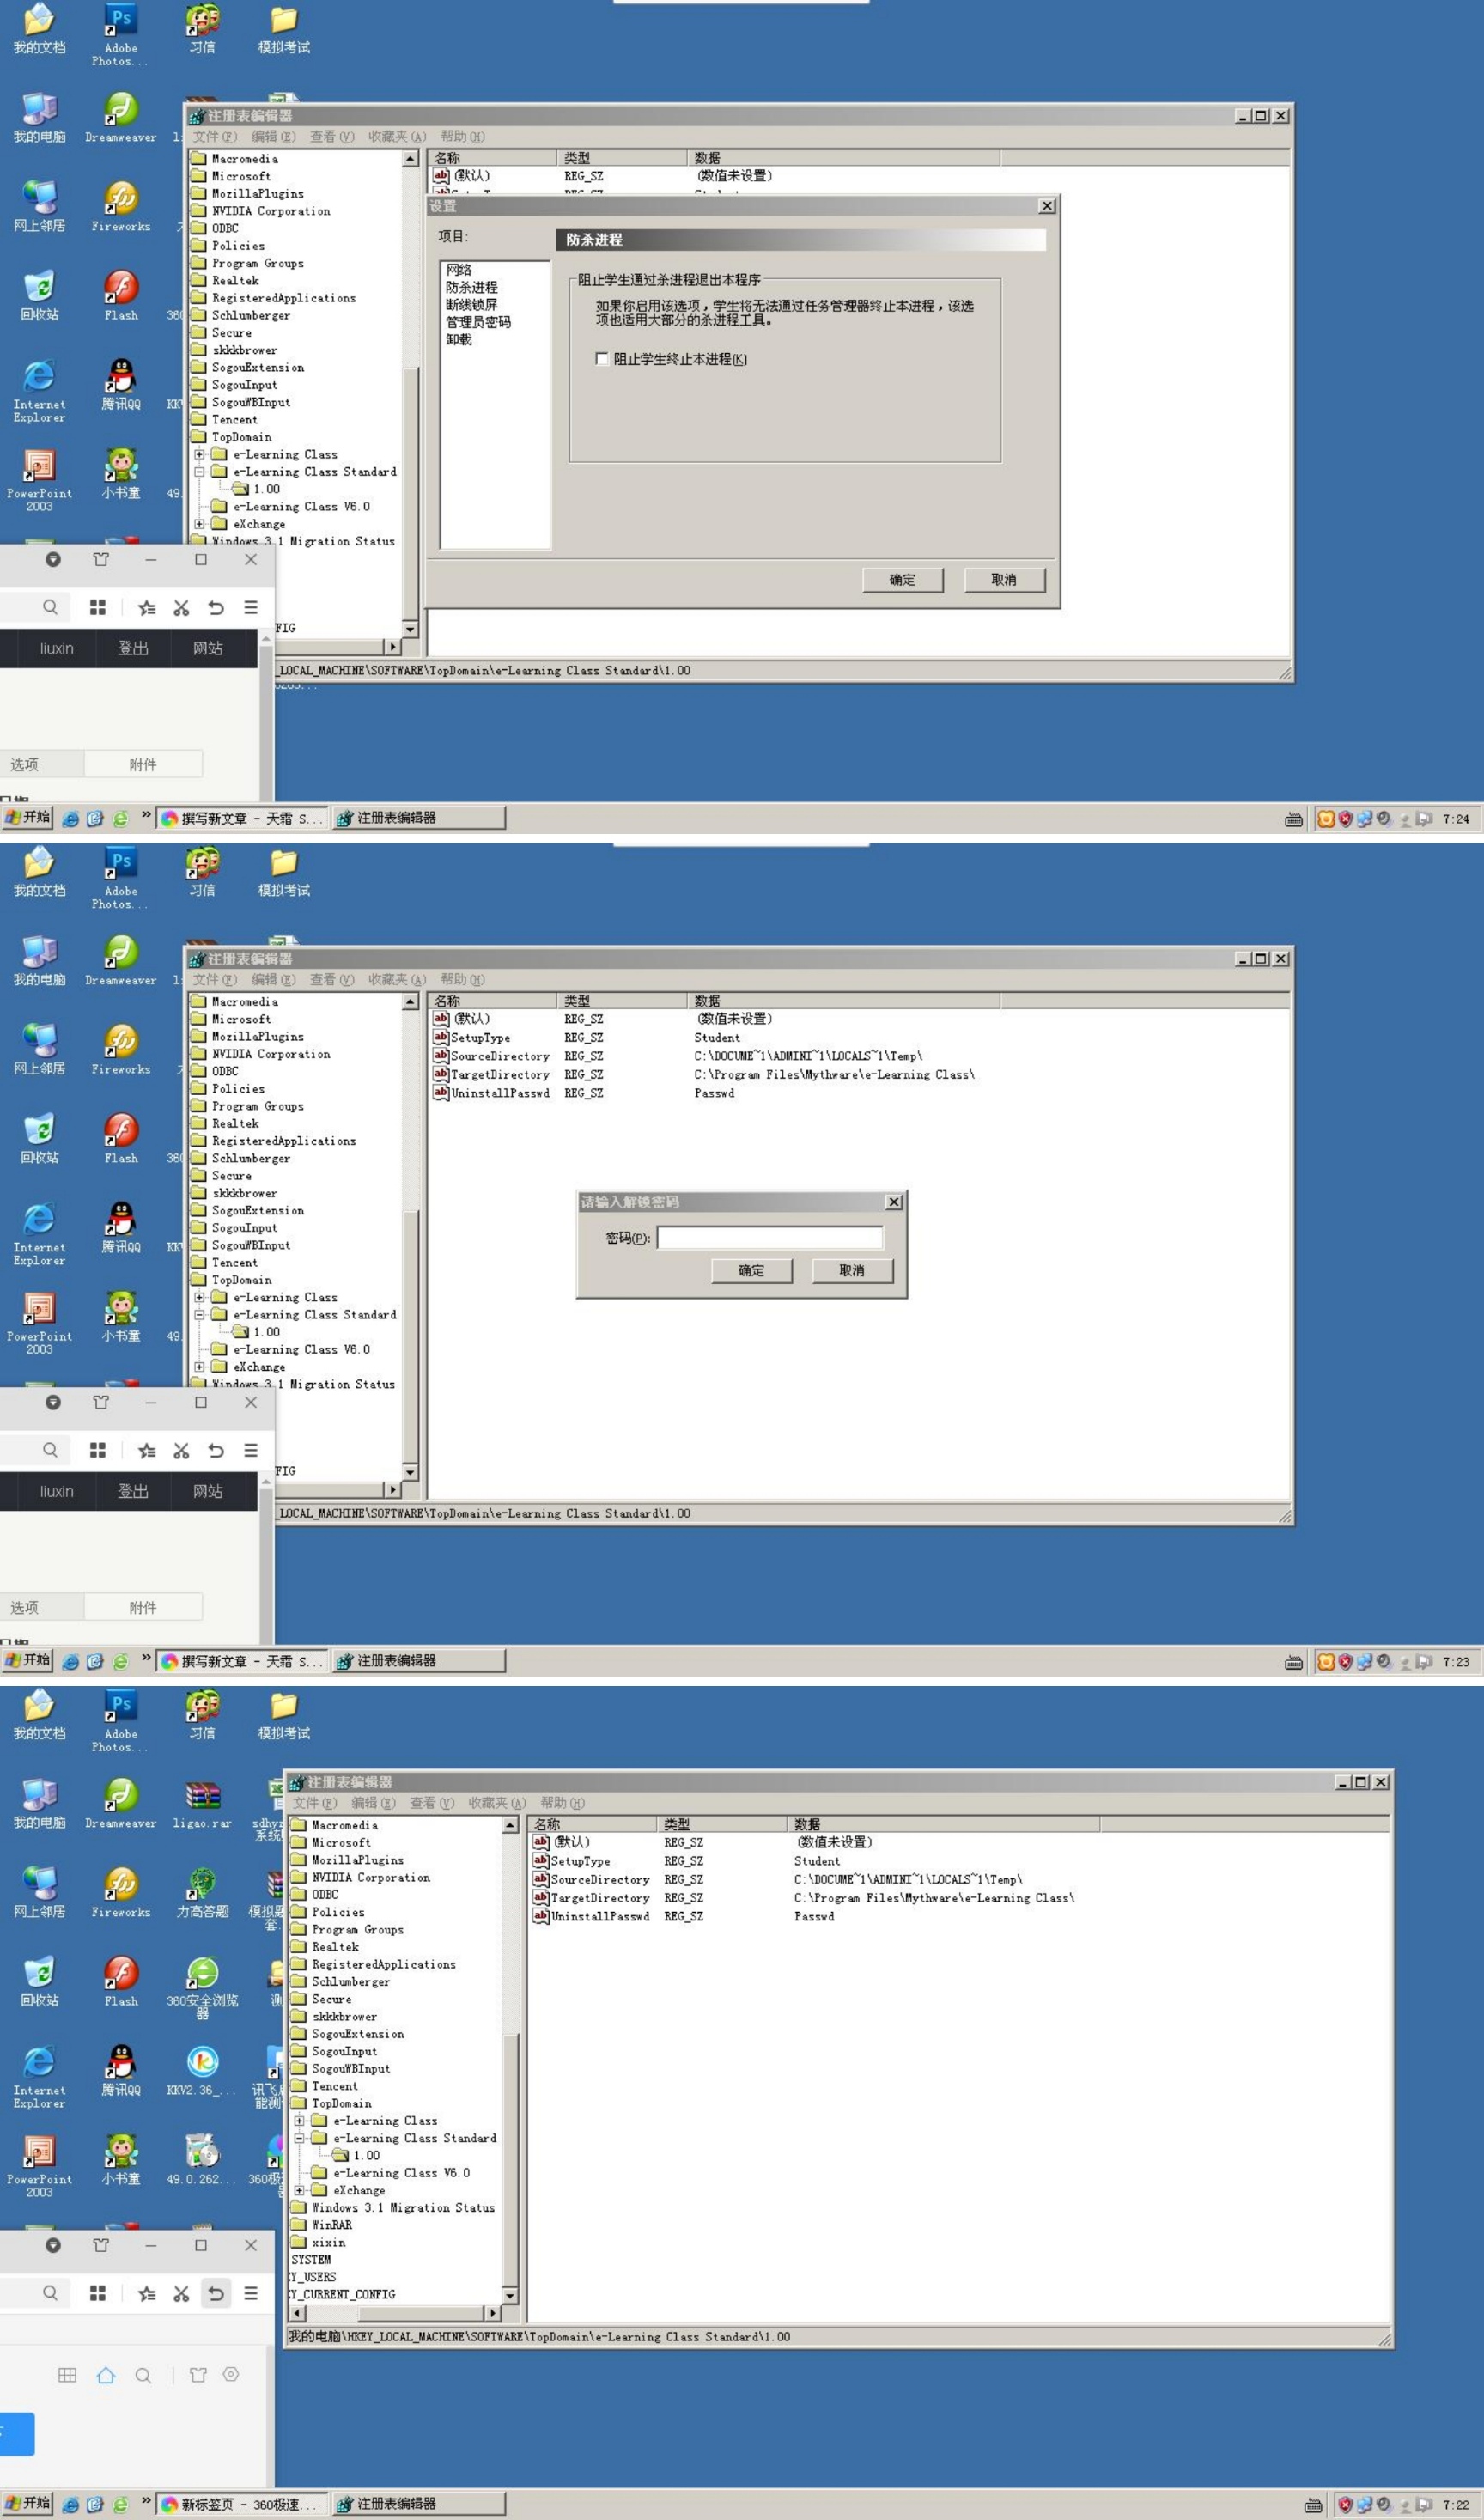Open the 360安全浏览器 desktop shortcut

pyautogui.click(x=202, y=1975)
